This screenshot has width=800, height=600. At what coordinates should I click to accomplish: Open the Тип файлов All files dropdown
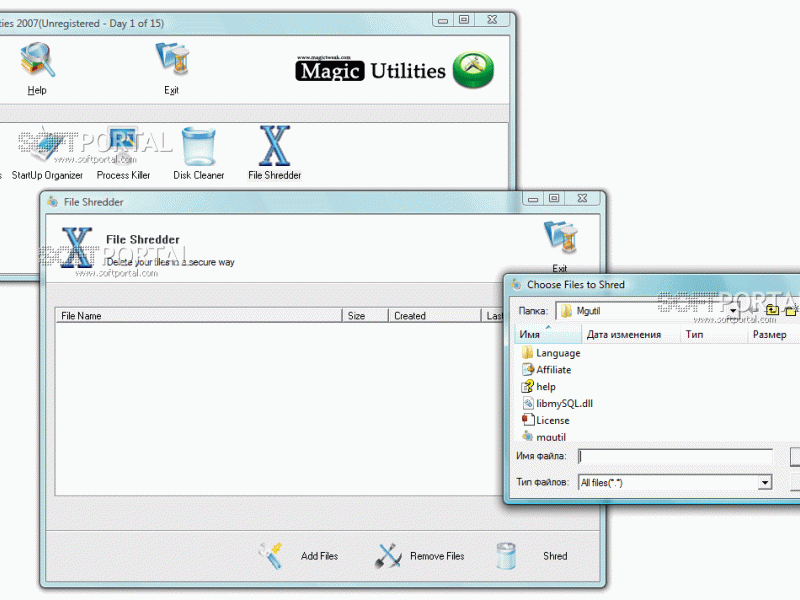(x=764, y=482)
